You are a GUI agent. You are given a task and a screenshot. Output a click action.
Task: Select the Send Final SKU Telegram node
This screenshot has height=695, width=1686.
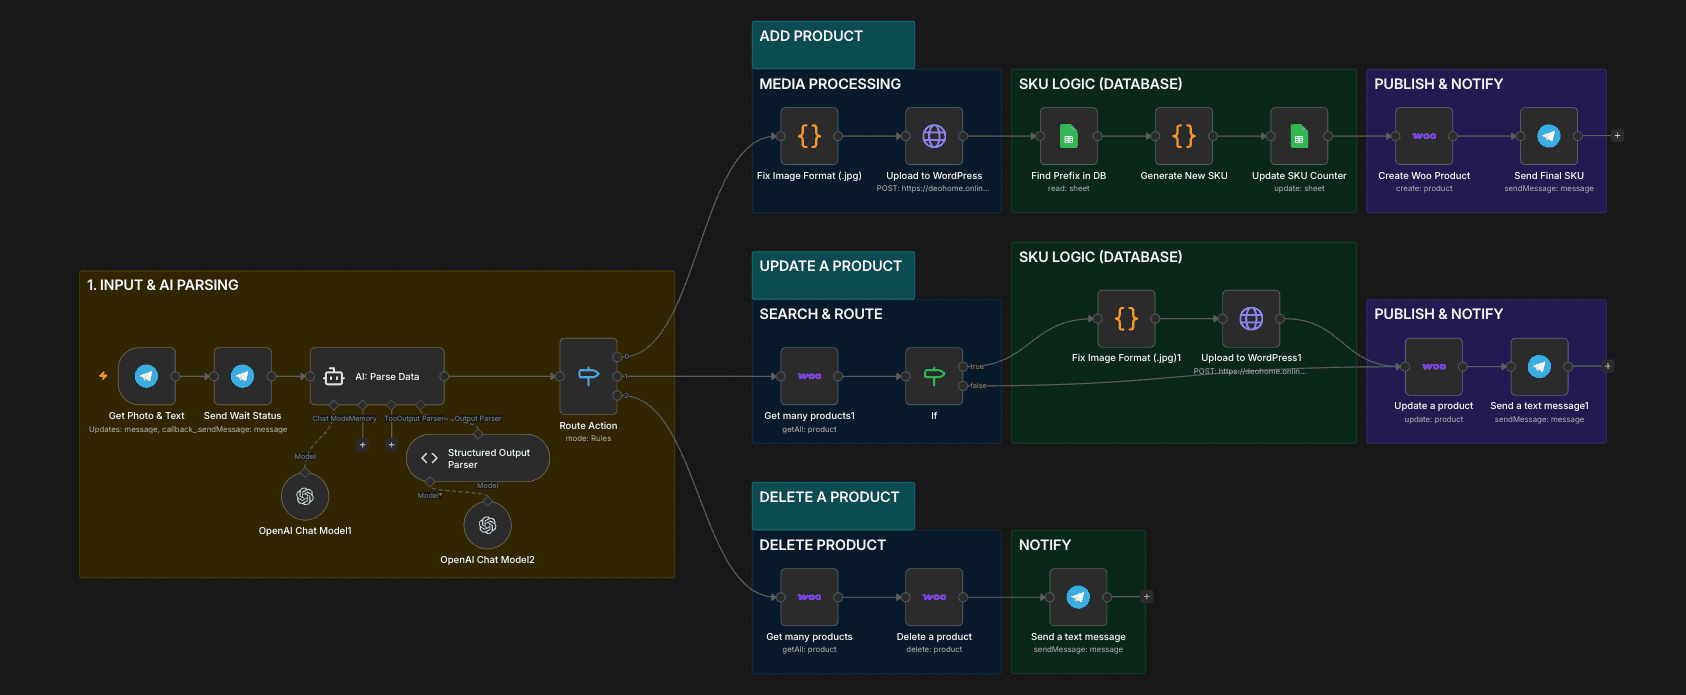(x=1549, y=136)
